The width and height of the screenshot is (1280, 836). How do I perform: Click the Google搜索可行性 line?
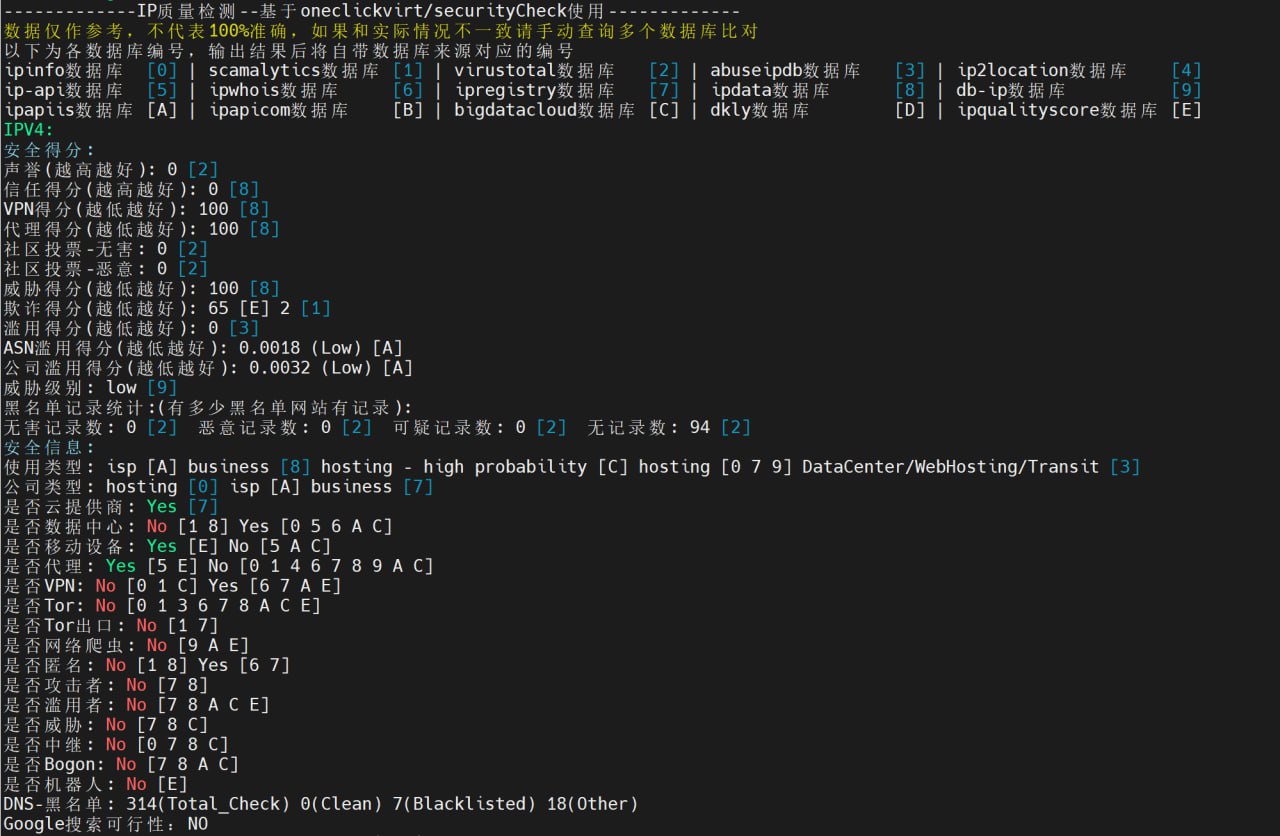point(106,824)
